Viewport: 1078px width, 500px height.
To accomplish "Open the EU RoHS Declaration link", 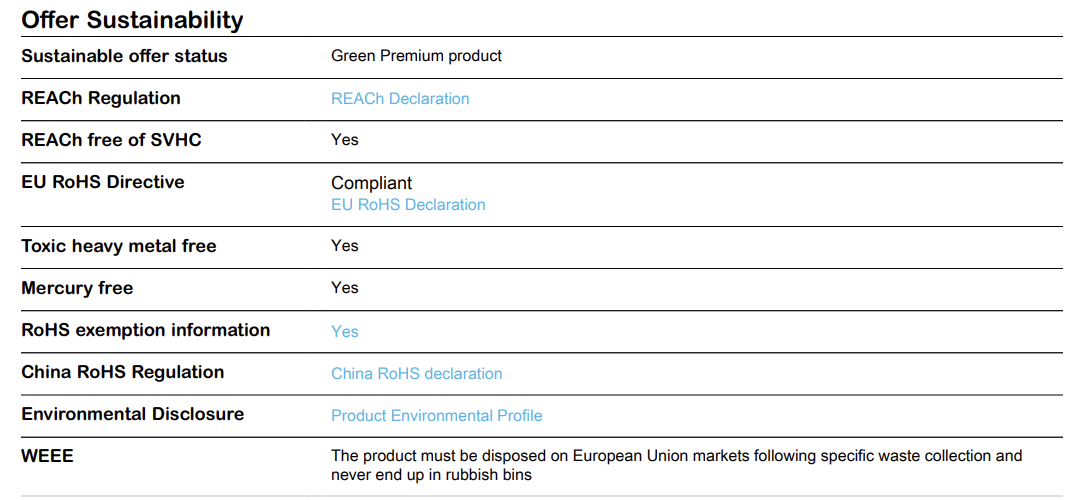I will (408, 204).
